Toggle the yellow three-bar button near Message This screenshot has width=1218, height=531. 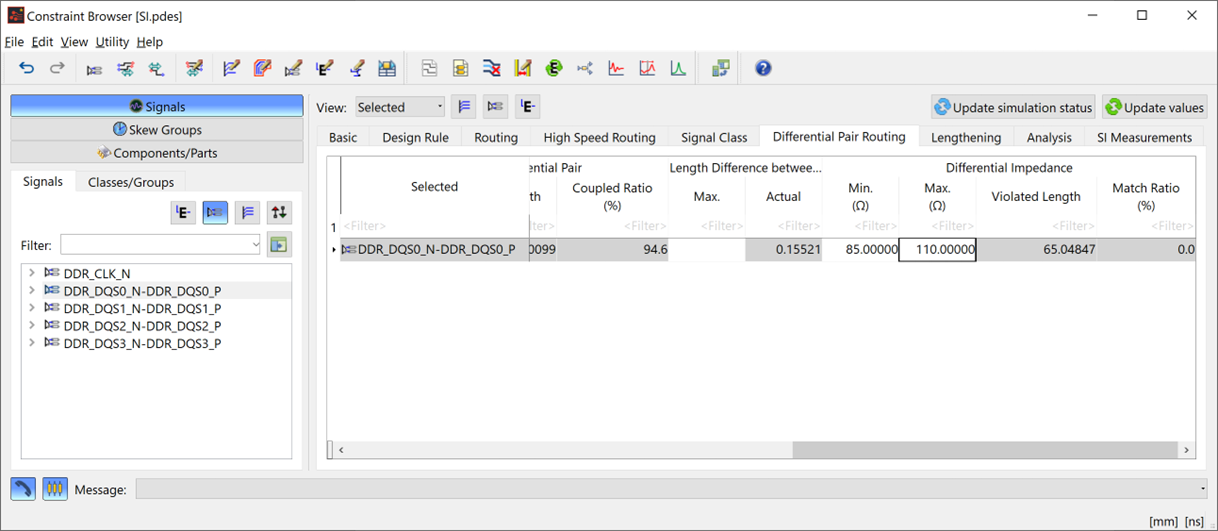[55, 489]
